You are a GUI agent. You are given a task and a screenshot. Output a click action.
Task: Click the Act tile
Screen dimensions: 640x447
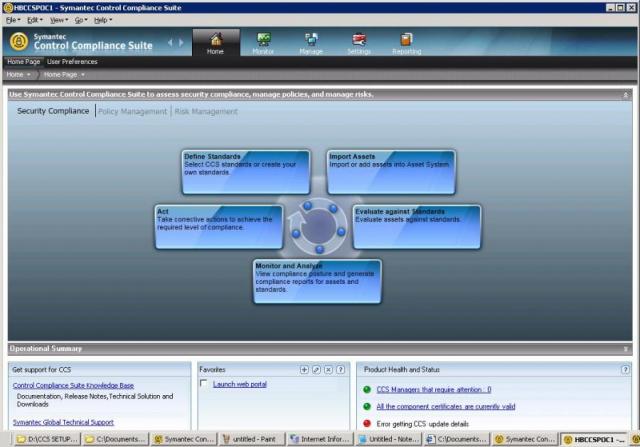pos(219,227)
